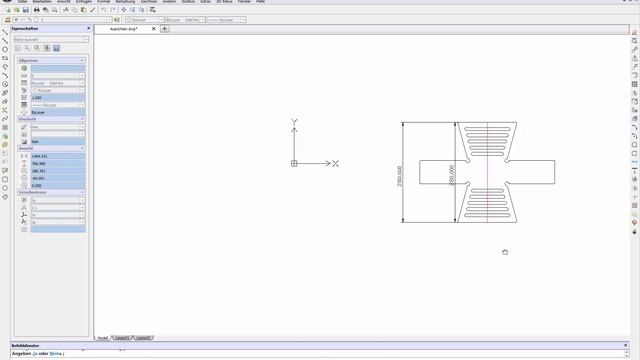This screenshot has height=360, width=640.
Task: Choose Ja option in the command line
Action: (x=34, y=353)
